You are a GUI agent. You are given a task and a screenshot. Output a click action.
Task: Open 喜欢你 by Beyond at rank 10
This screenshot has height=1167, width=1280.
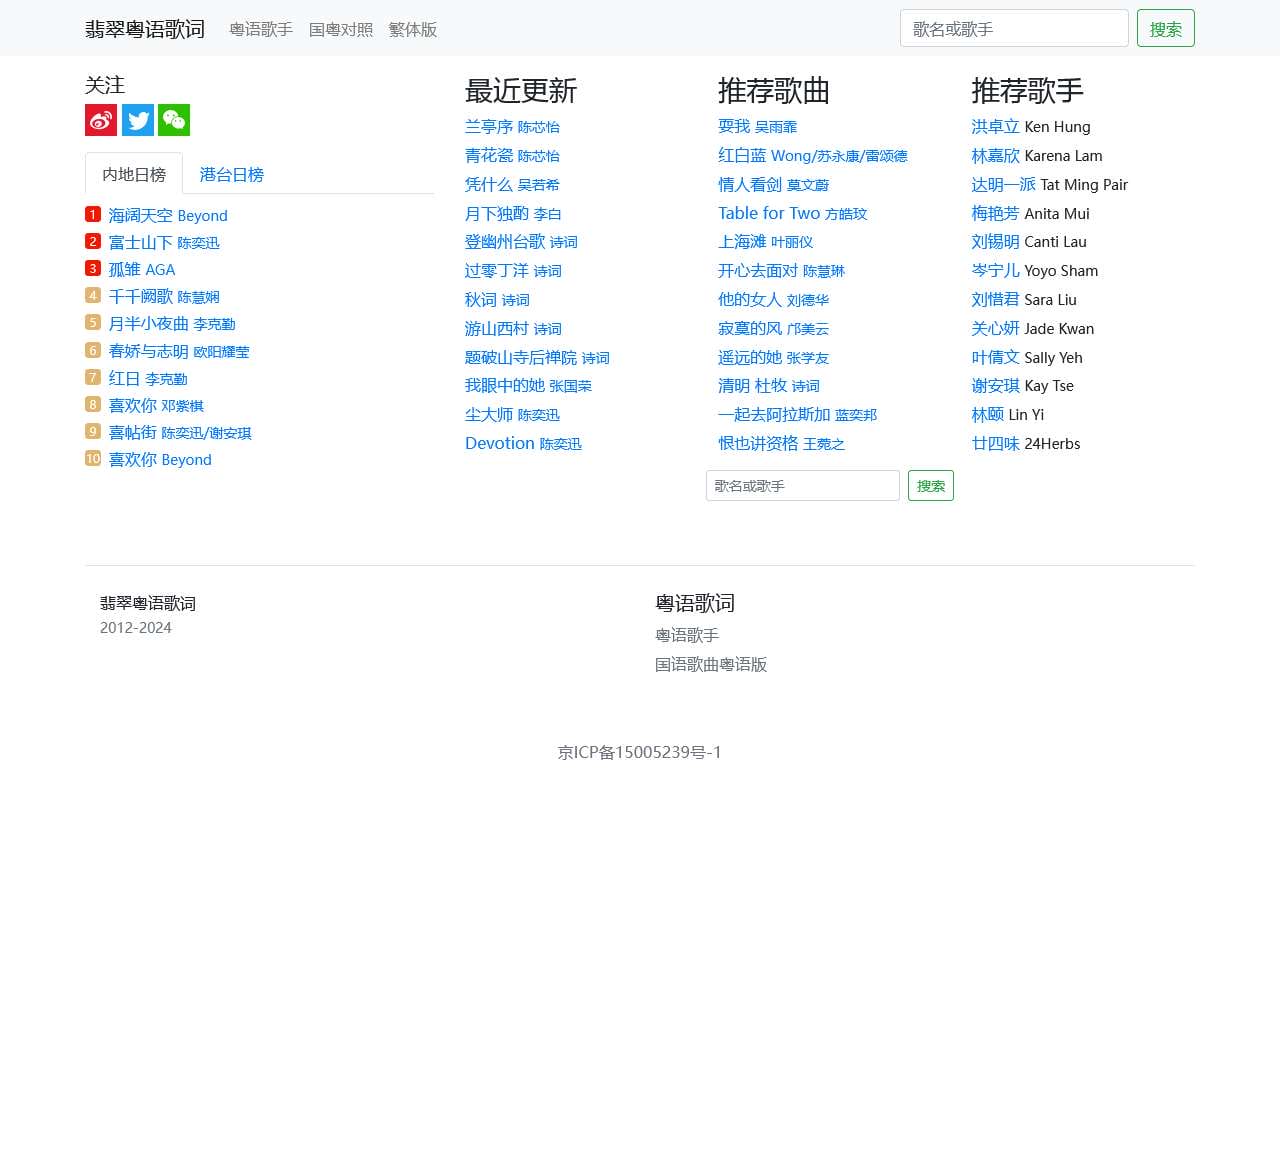coord(160,459)
